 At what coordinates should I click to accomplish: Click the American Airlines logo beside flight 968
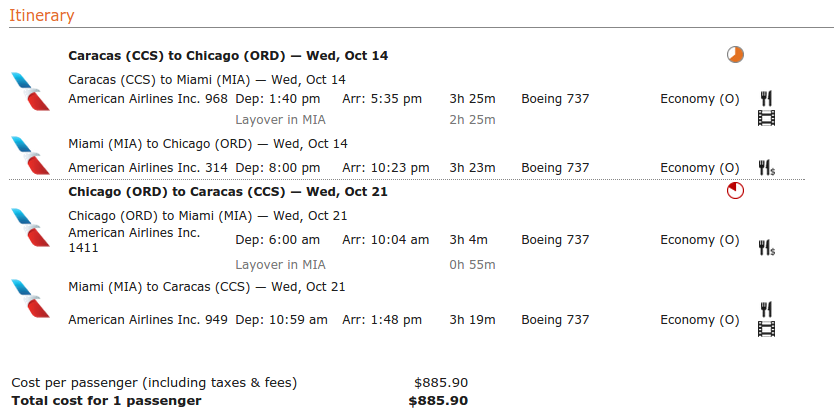(x=30, y=91)
